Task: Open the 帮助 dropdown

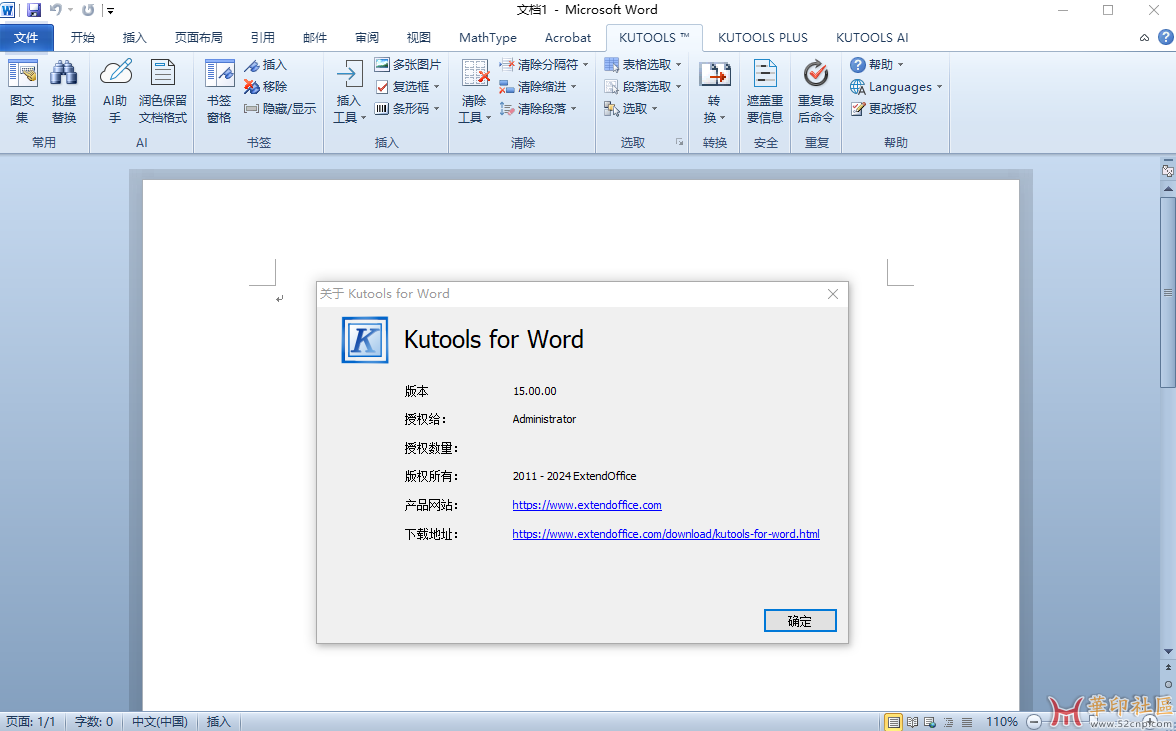Action: (x=877, y=65)
